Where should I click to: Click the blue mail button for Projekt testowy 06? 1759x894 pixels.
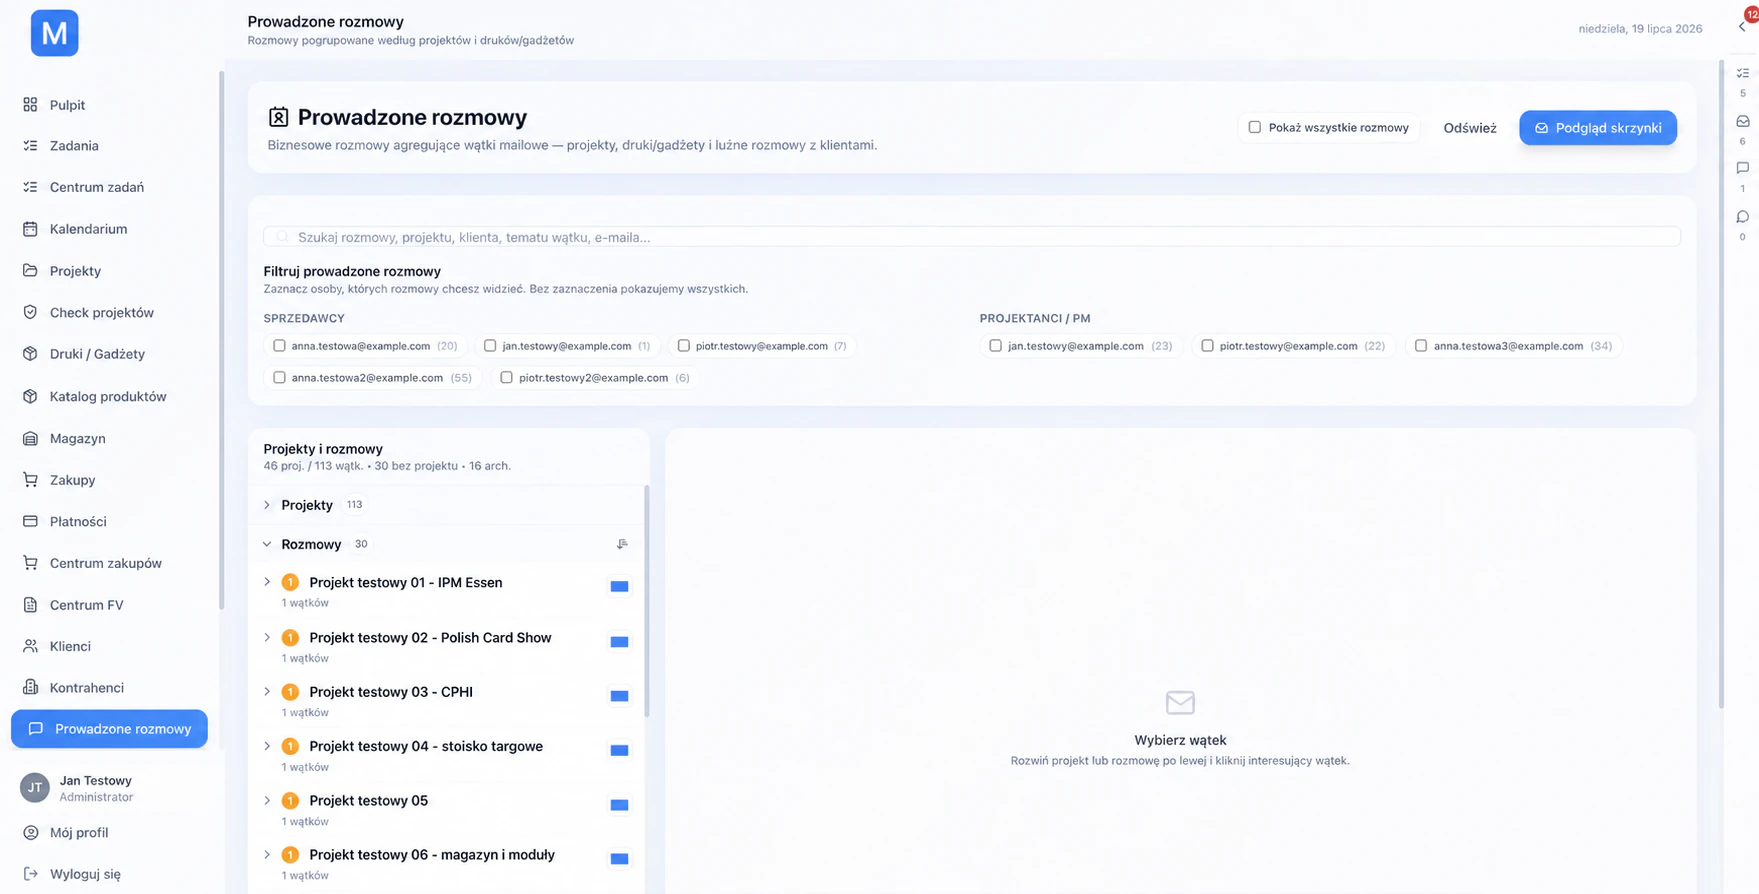pyautogui.click(x=620, y=859)
